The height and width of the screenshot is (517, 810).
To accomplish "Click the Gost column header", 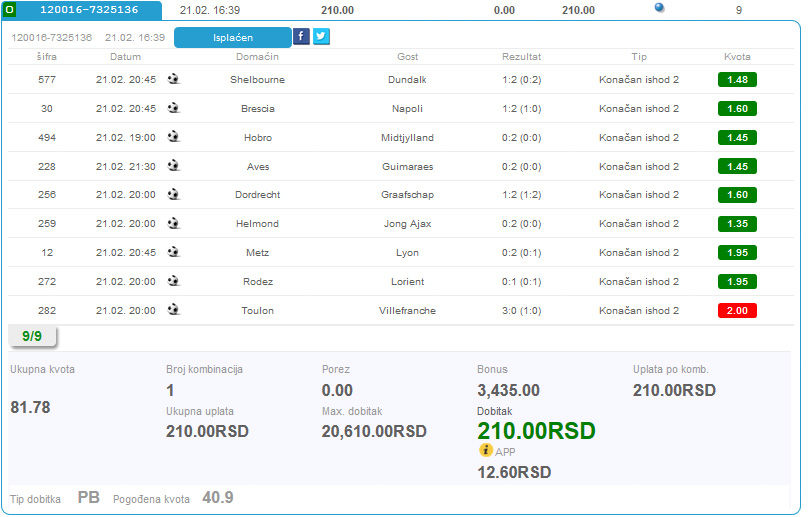I will coord(408,57).
